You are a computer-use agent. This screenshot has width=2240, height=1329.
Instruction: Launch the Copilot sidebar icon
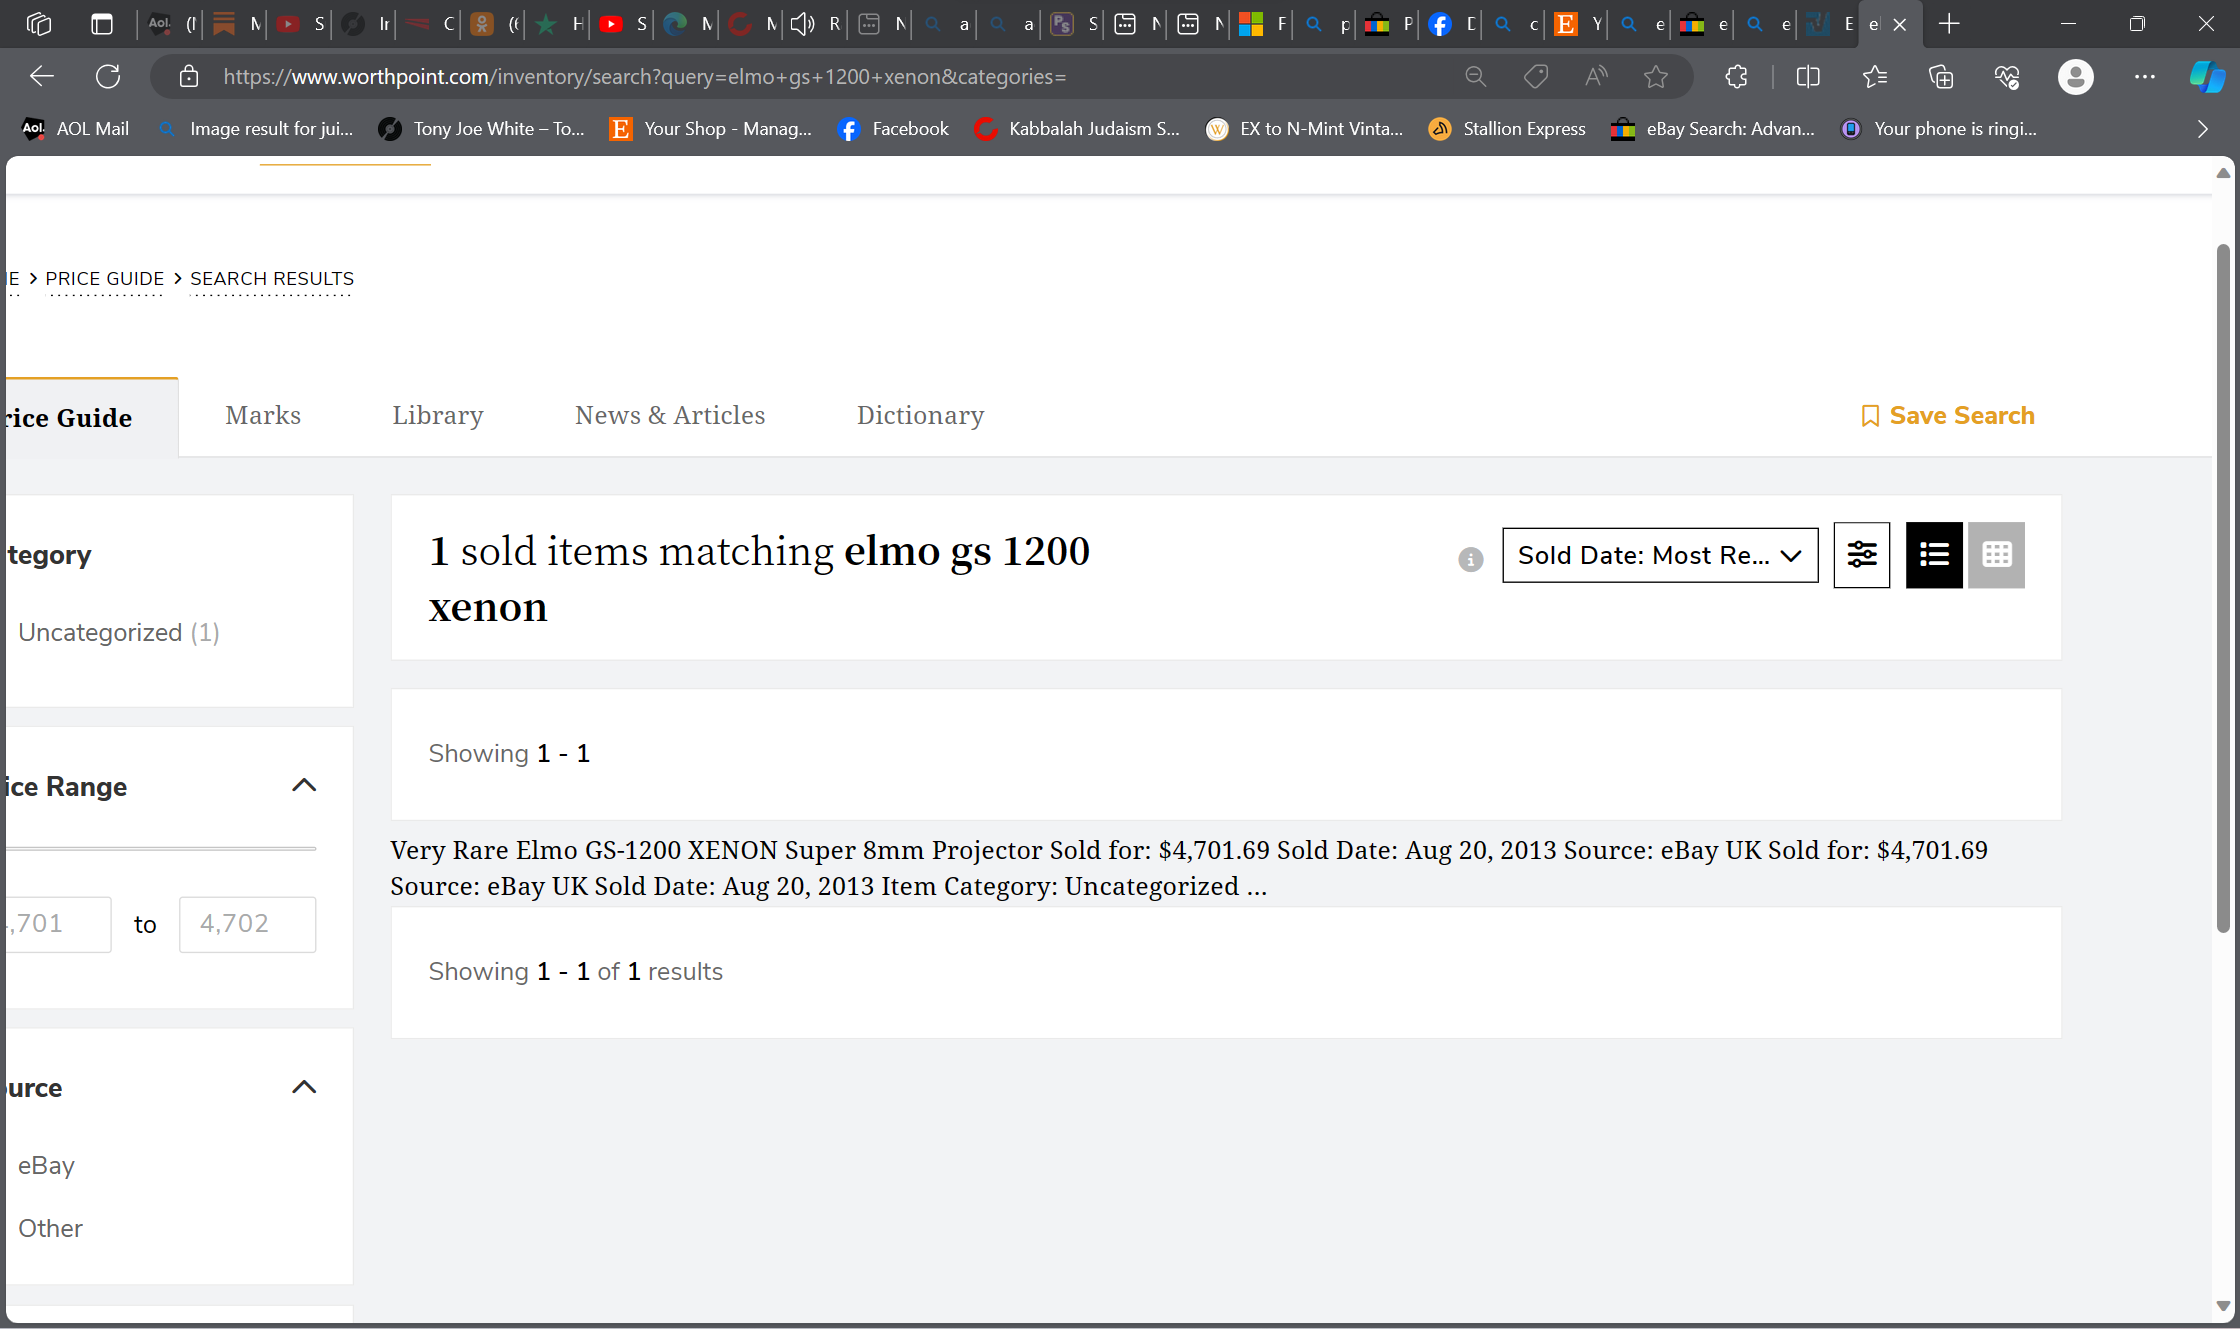[x=2207, y=76]
